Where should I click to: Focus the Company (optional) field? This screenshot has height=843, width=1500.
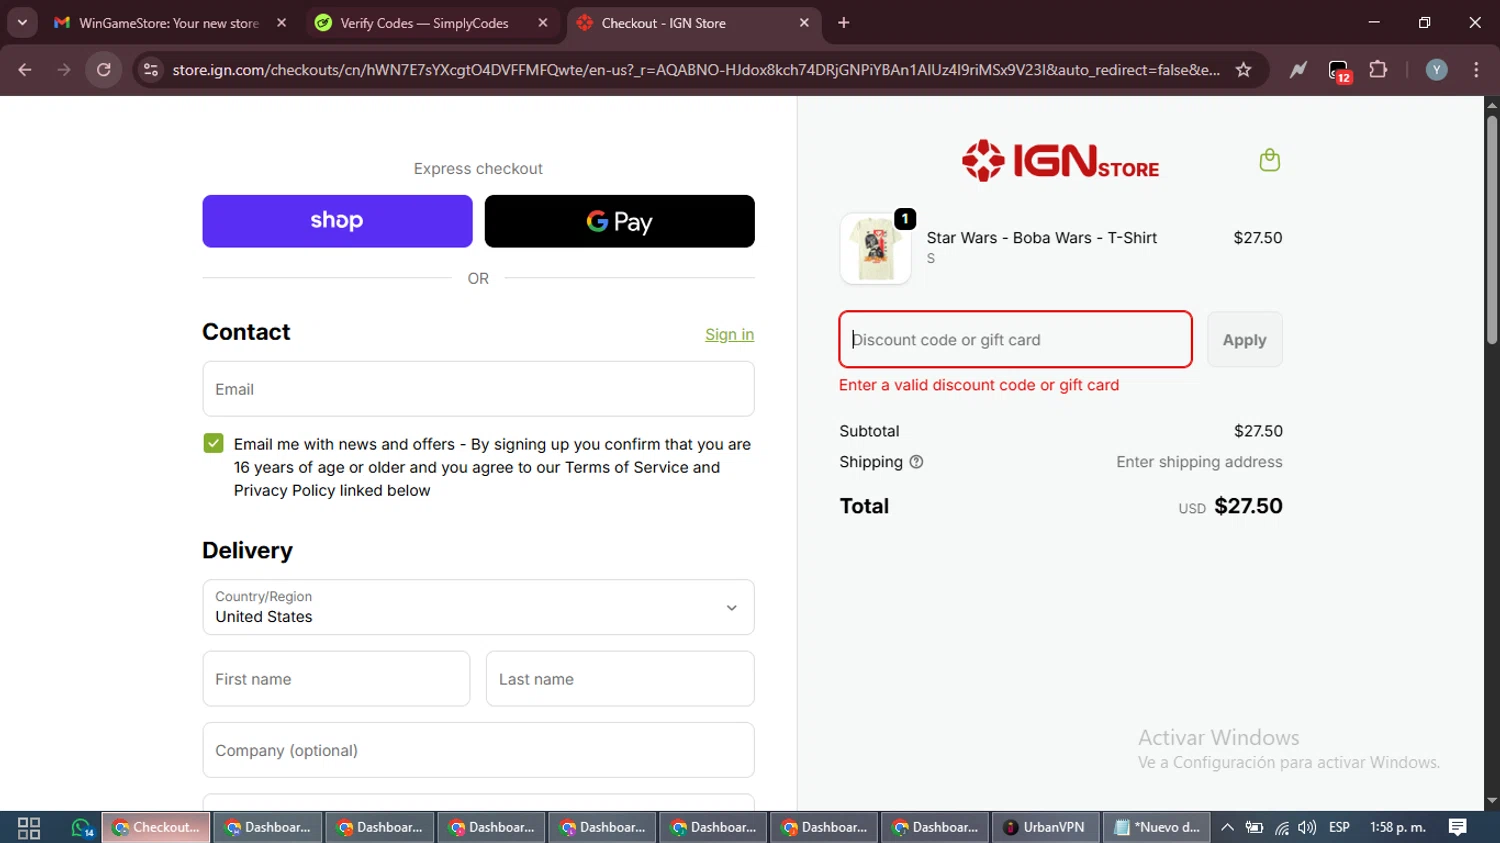(x=478, y=750)
